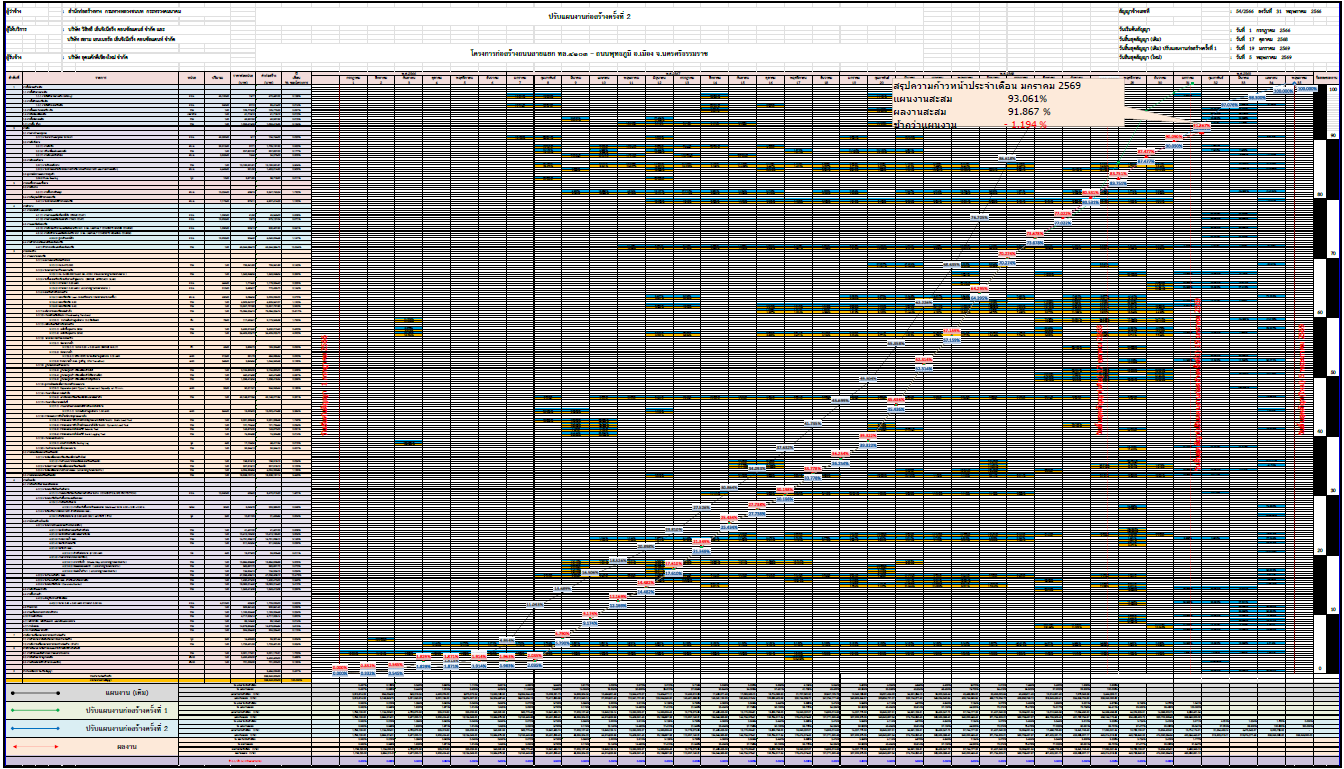Viewport: 1344px width, 769px height.
Task: Select the ผลงาน legend label
Action: [x=126, y=747]
